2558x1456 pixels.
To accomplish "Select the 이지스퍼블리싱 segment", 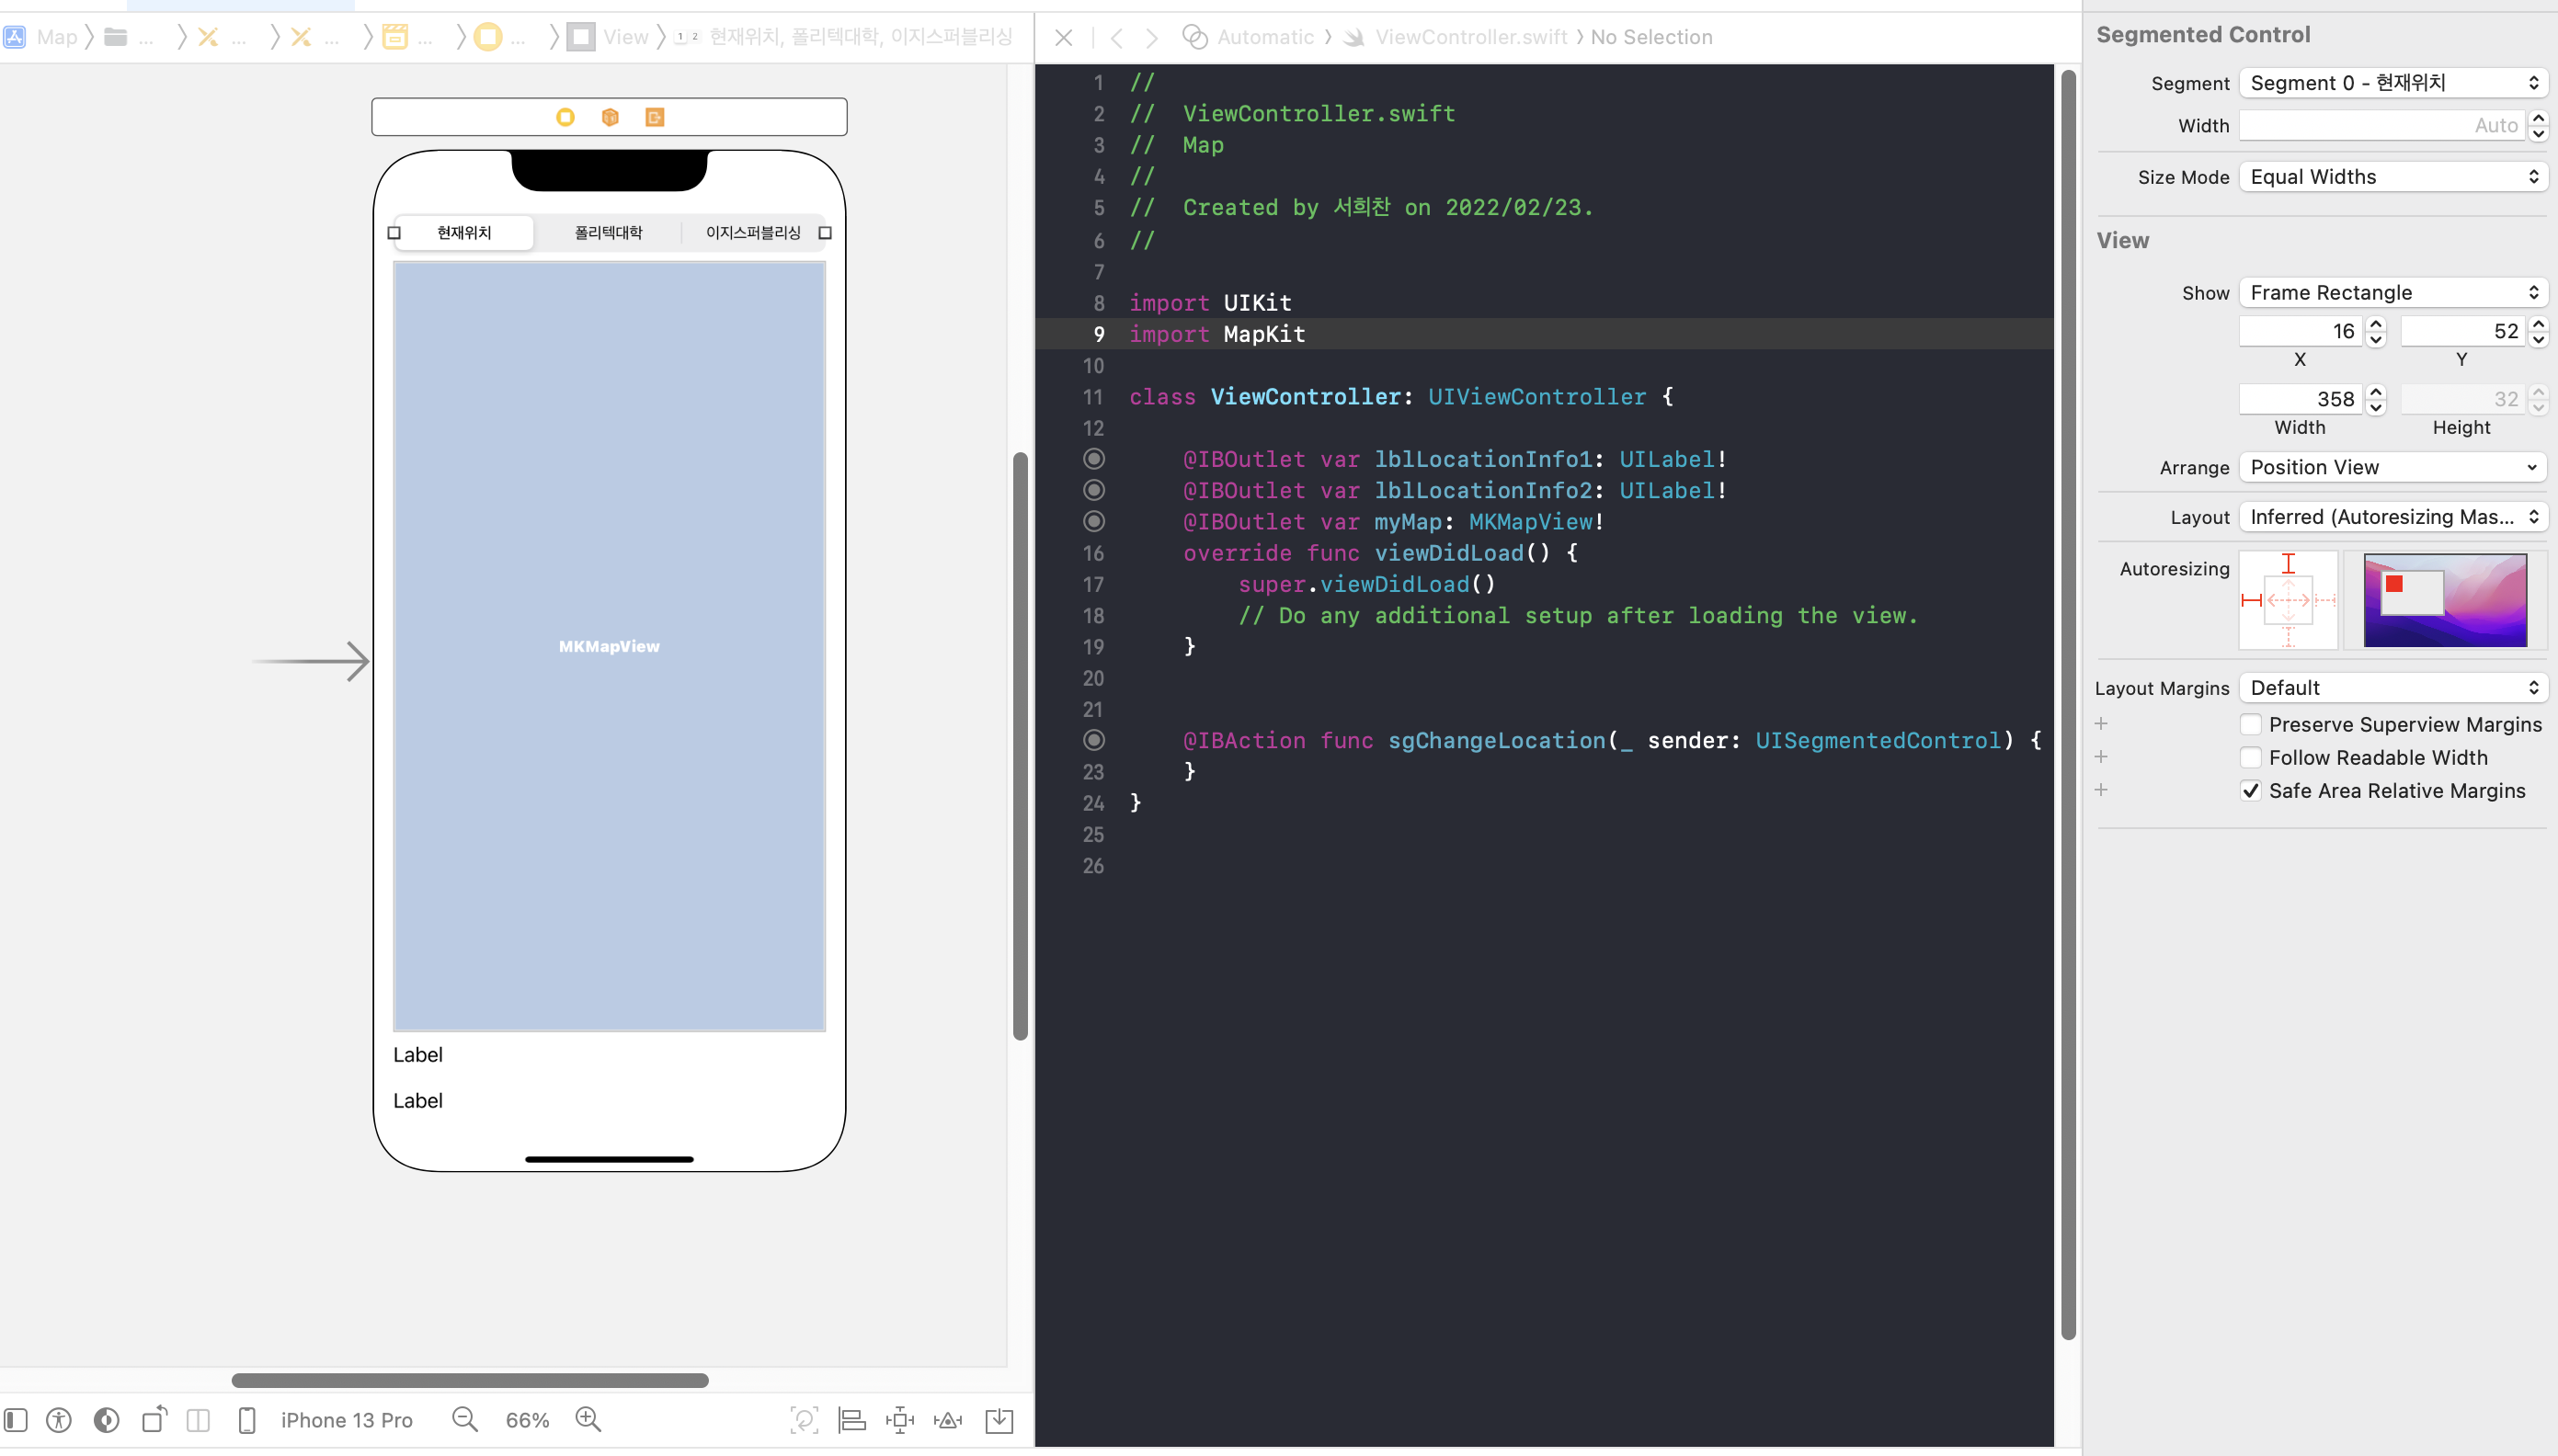I will tap(753, 233).
